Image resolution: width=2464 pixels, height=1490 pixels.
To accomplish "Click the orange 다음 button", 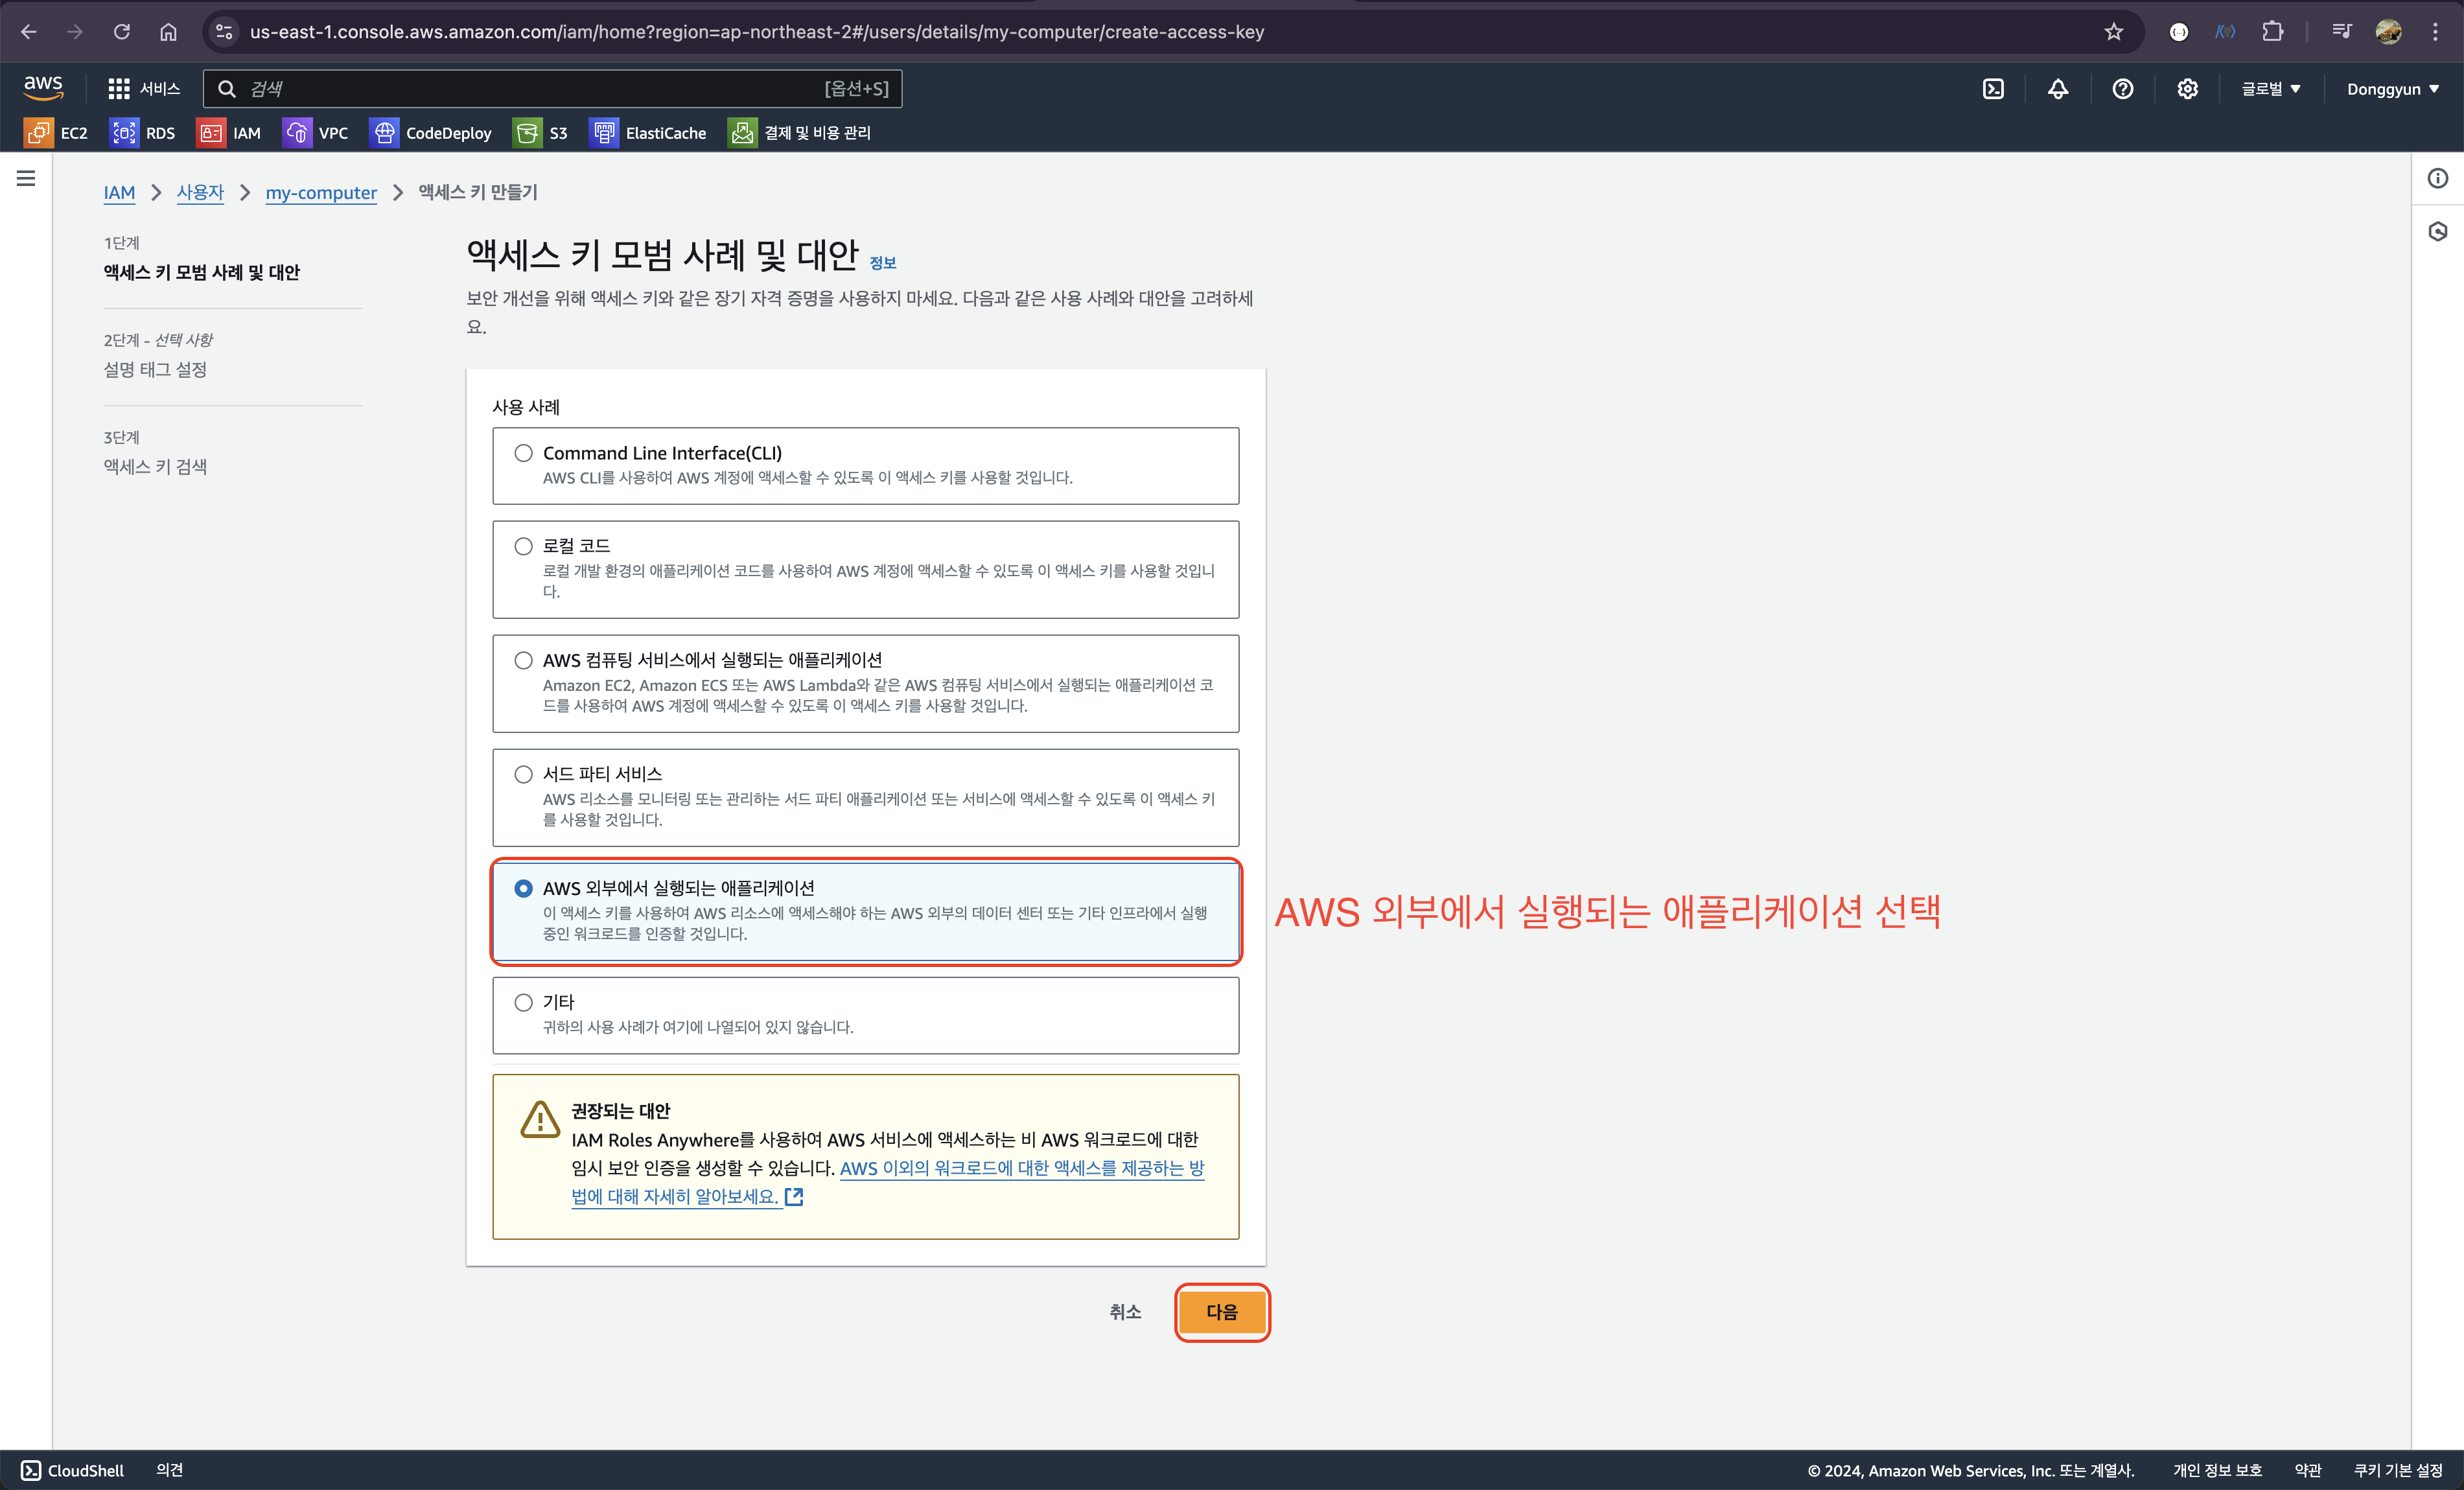I will [x=1221, y=1312].
